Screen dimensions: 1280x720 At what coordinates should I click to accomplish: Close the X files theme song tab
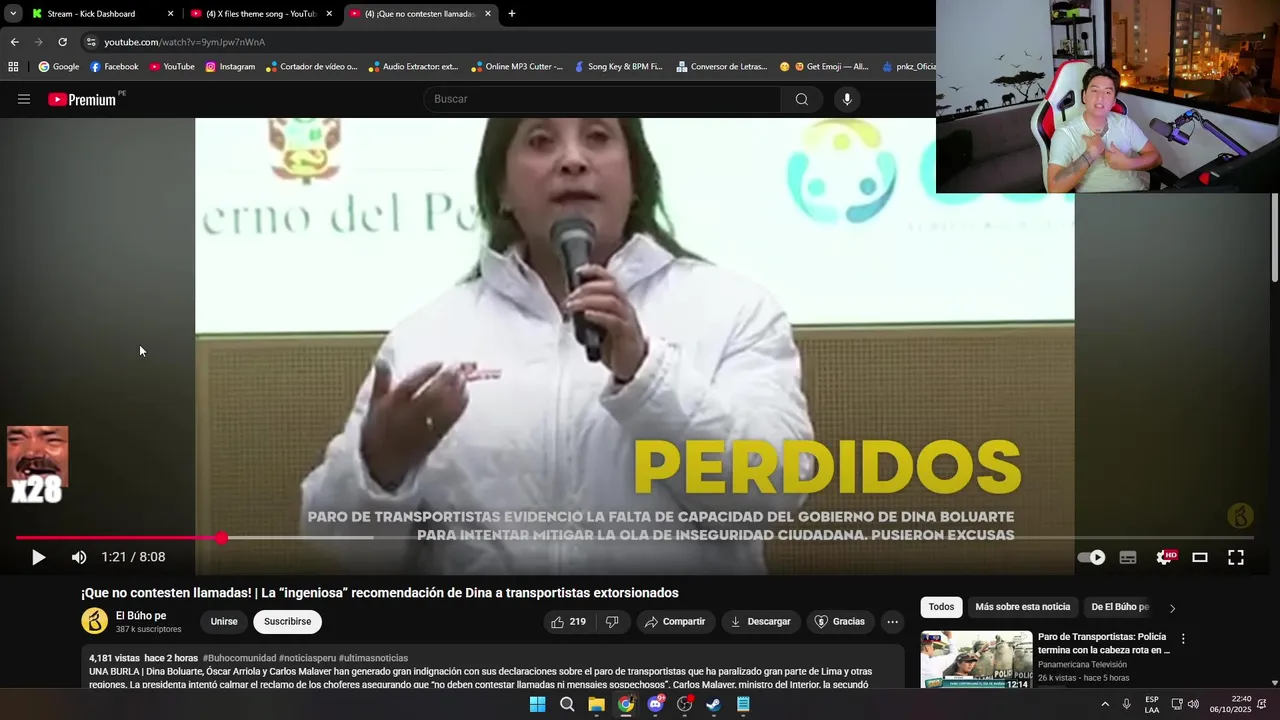329,14
